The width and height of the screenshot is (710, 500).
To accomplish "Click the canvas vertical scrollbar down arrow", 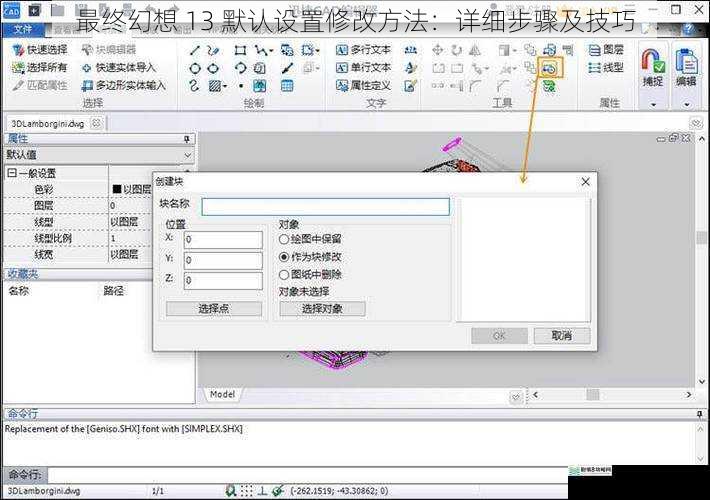I will [x=701, y=381].
